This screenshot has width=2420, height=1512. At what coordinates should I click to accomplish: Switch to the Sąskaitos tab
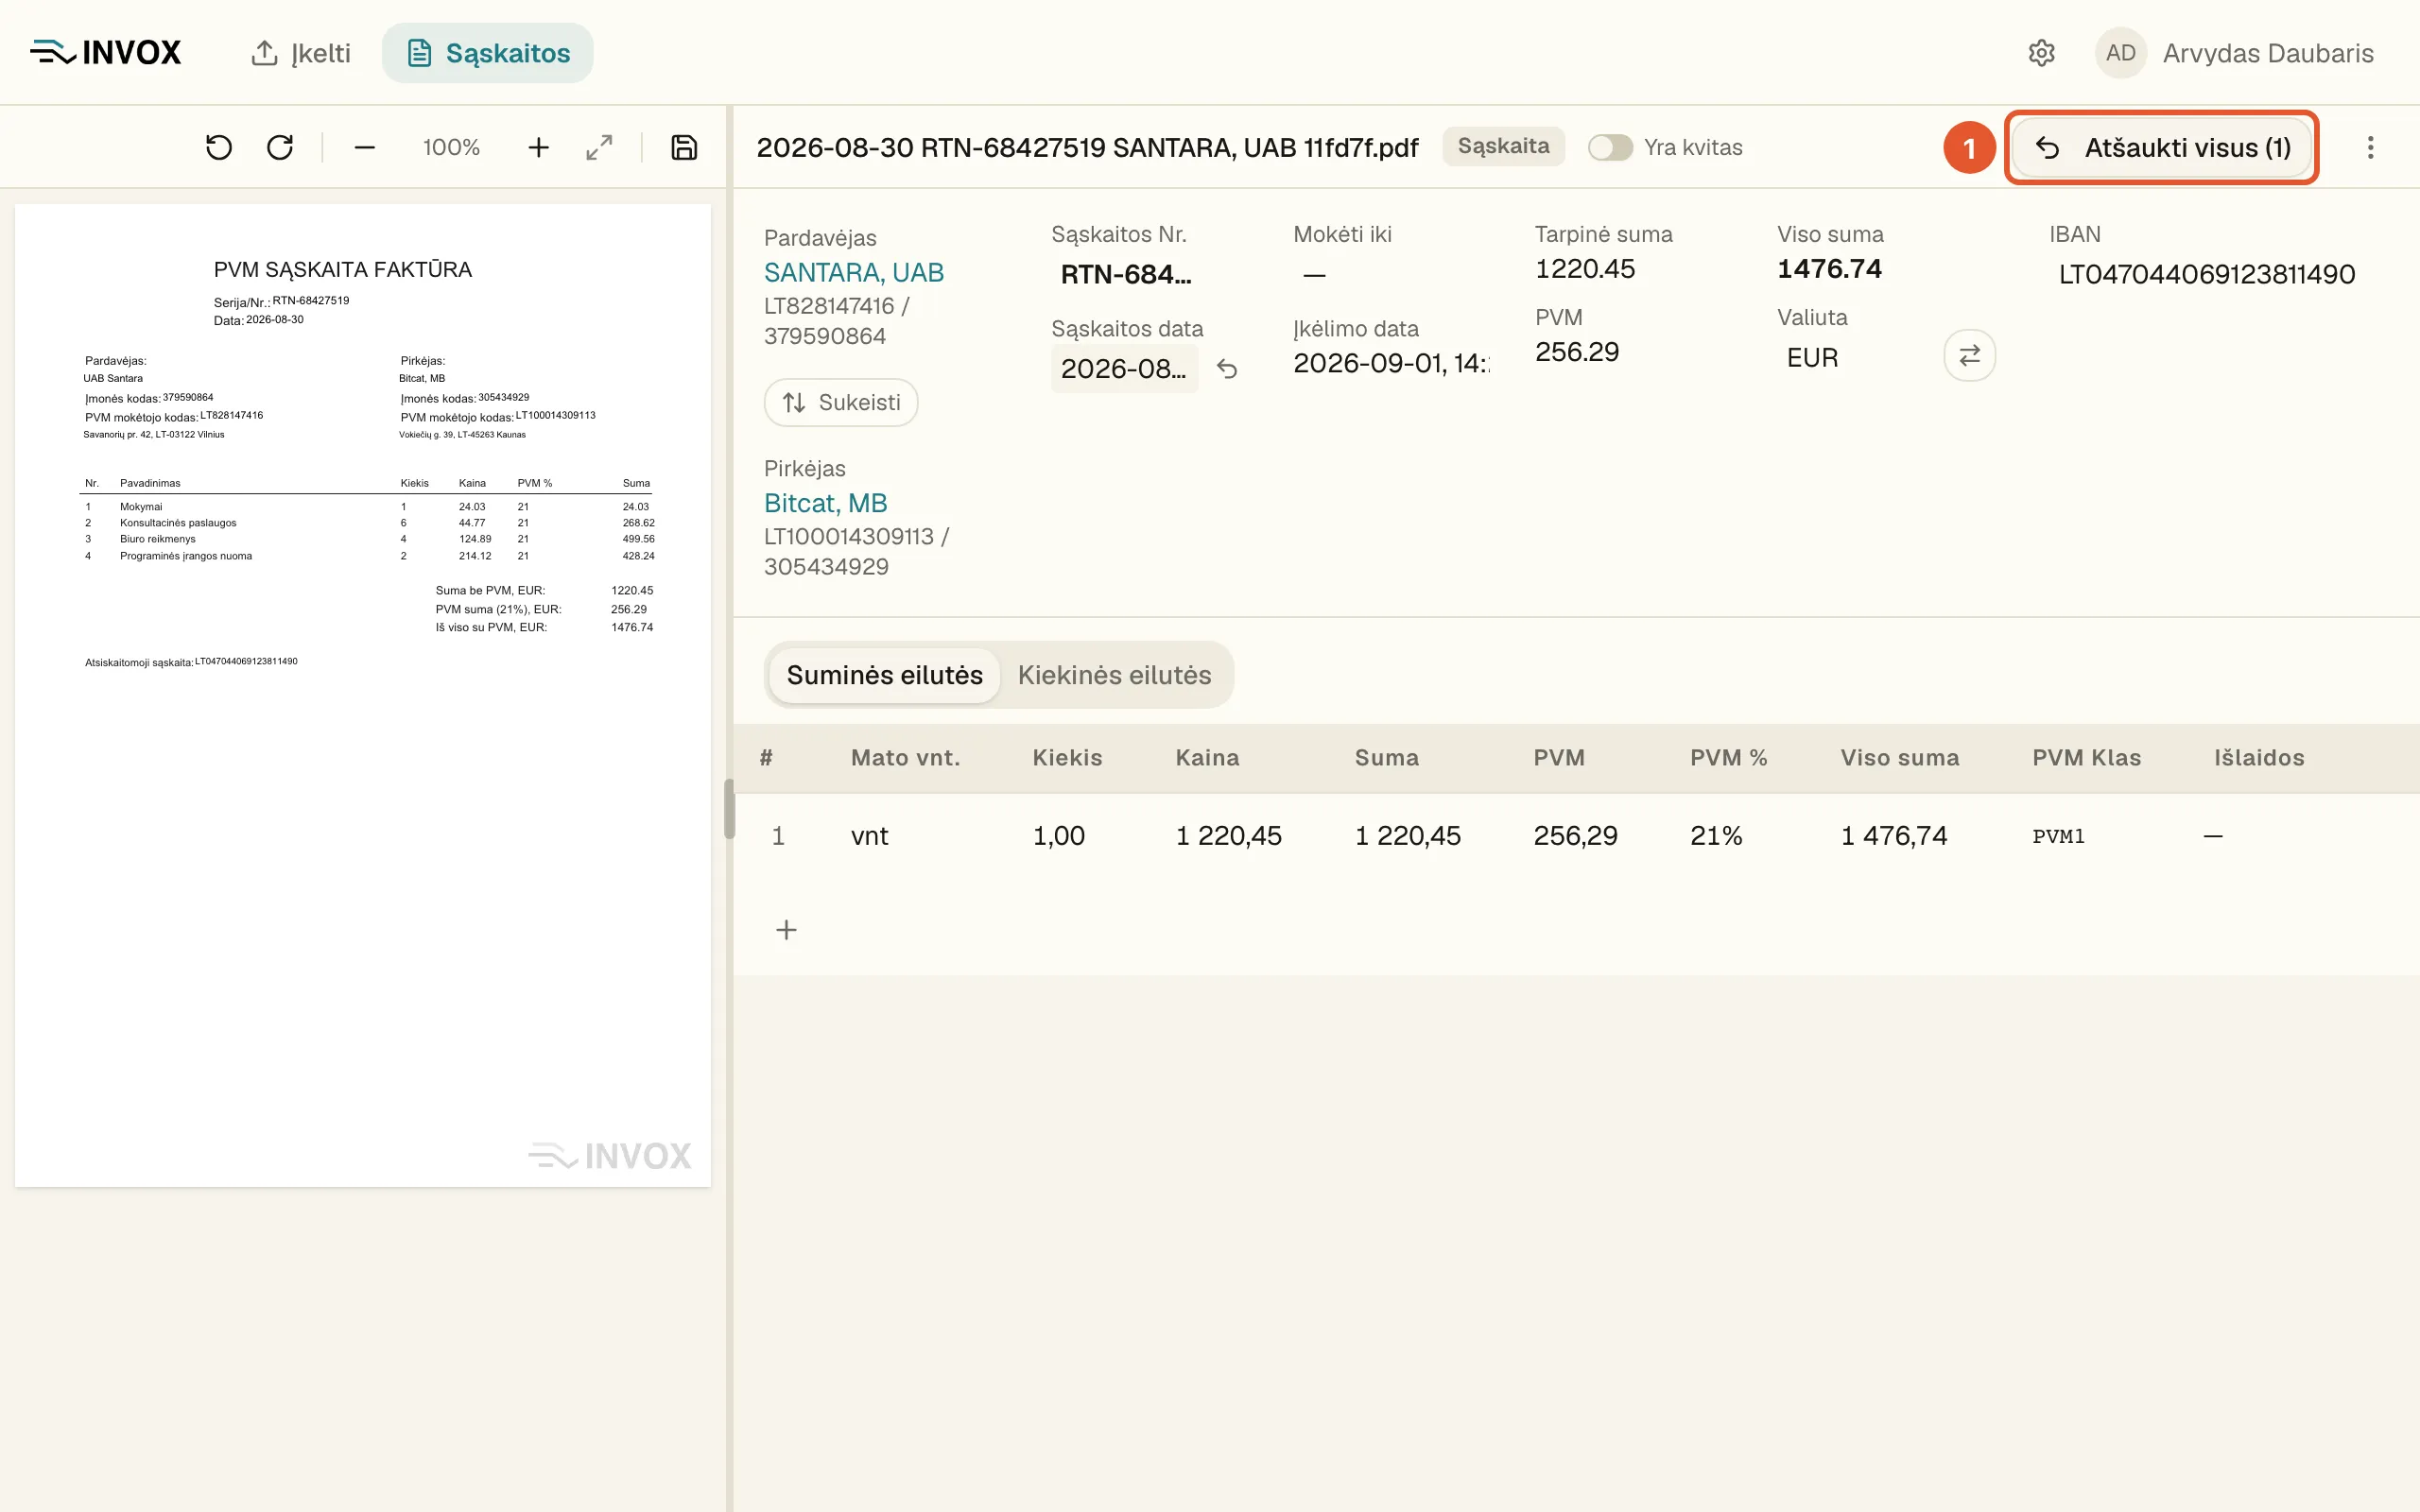coord(488,53)
